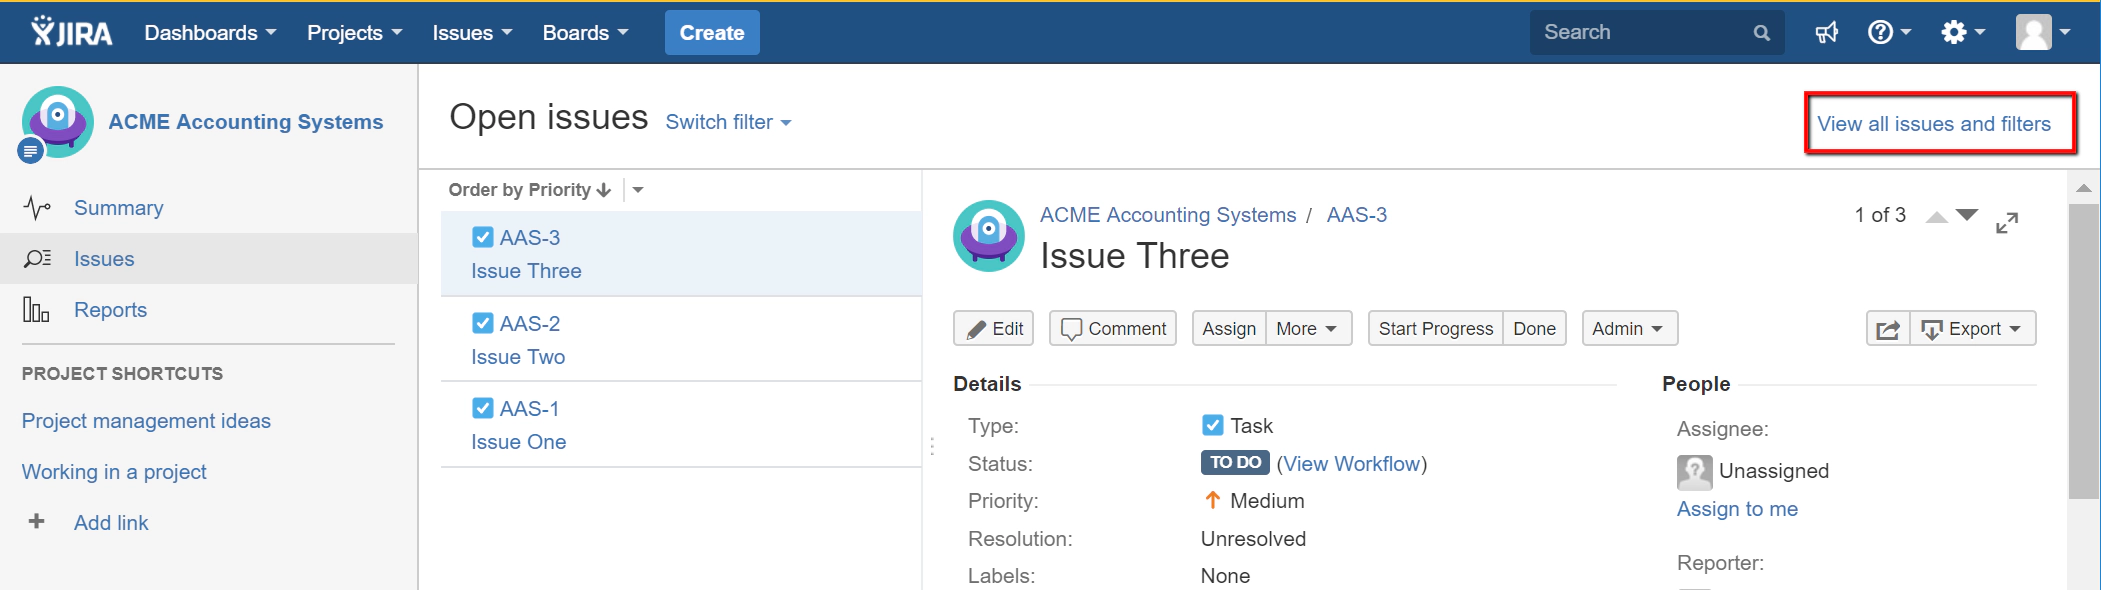
Task: Open the Dashboards dropdown menu
Action: (210, 33)
